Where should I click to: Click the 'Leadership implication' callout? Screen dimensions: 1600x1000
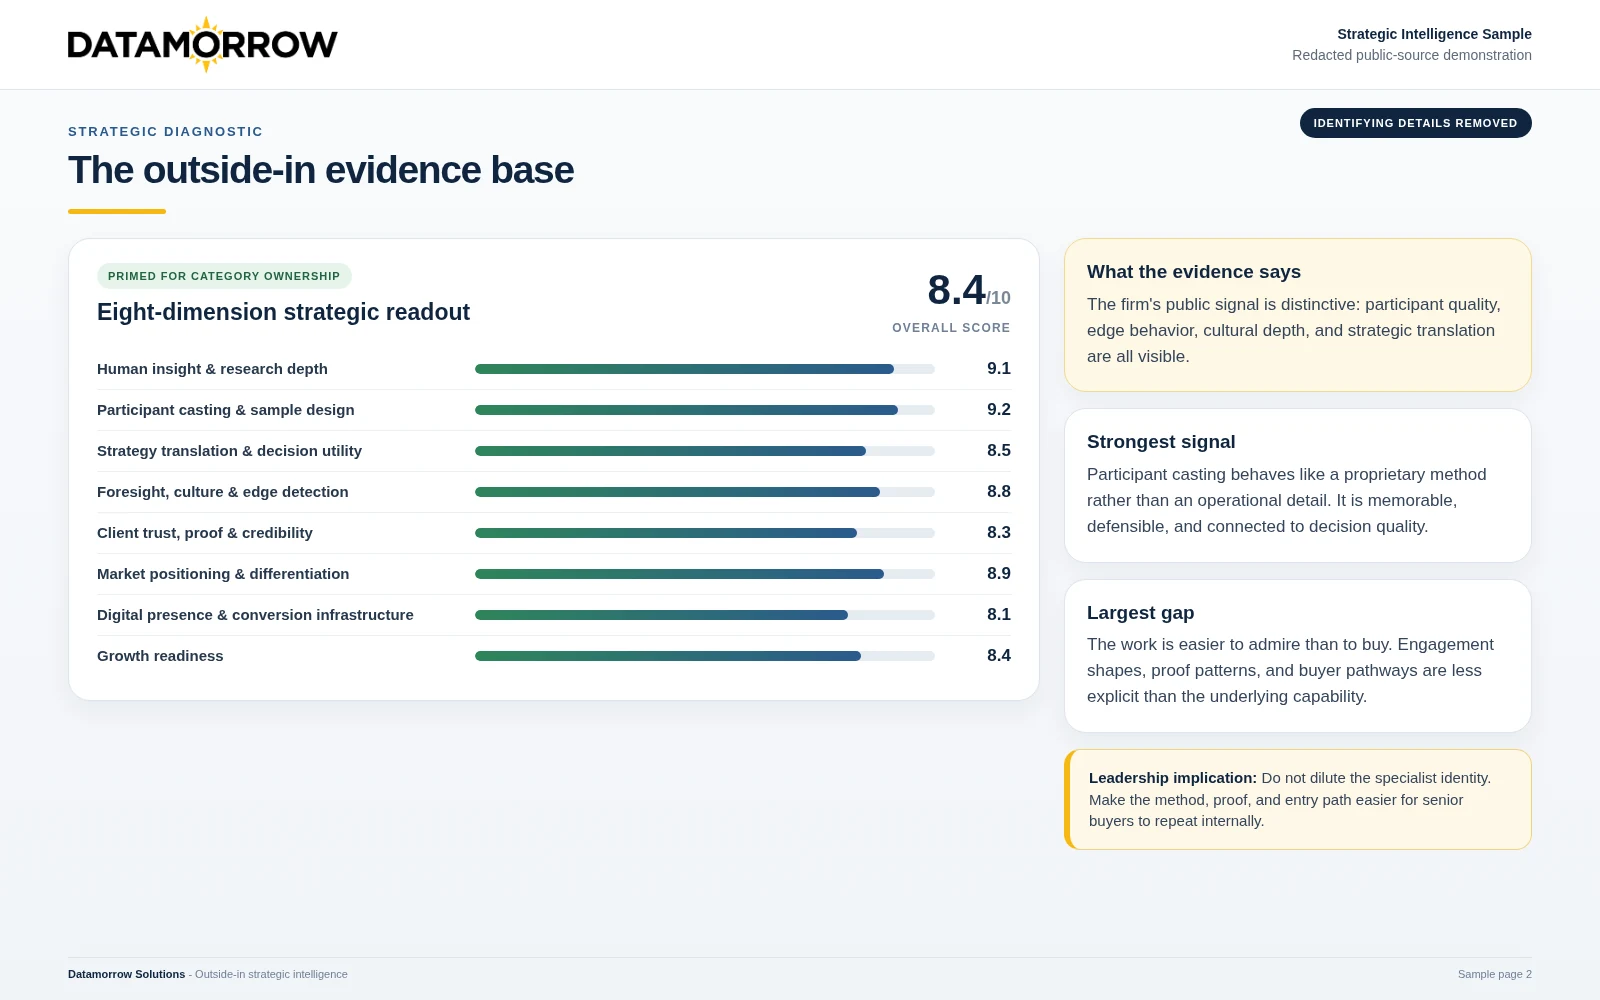(x=1298, y=800)
